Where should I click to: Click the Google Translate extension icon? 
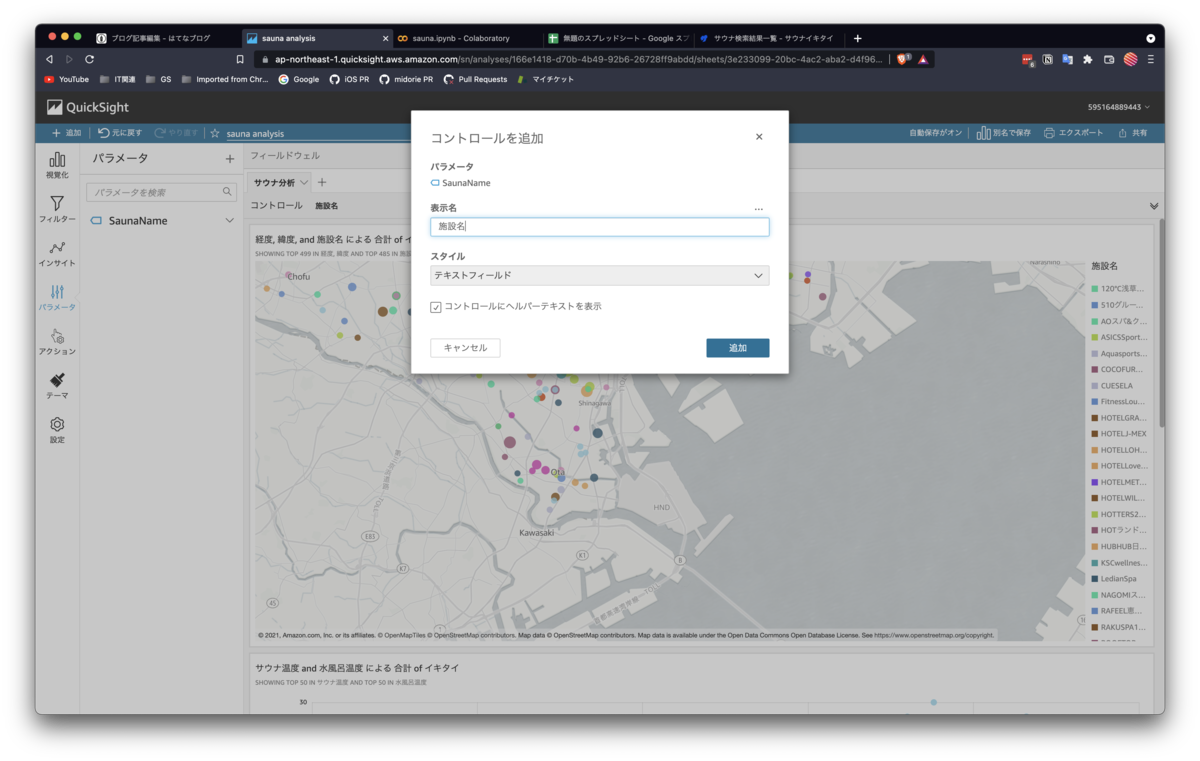1067,59
